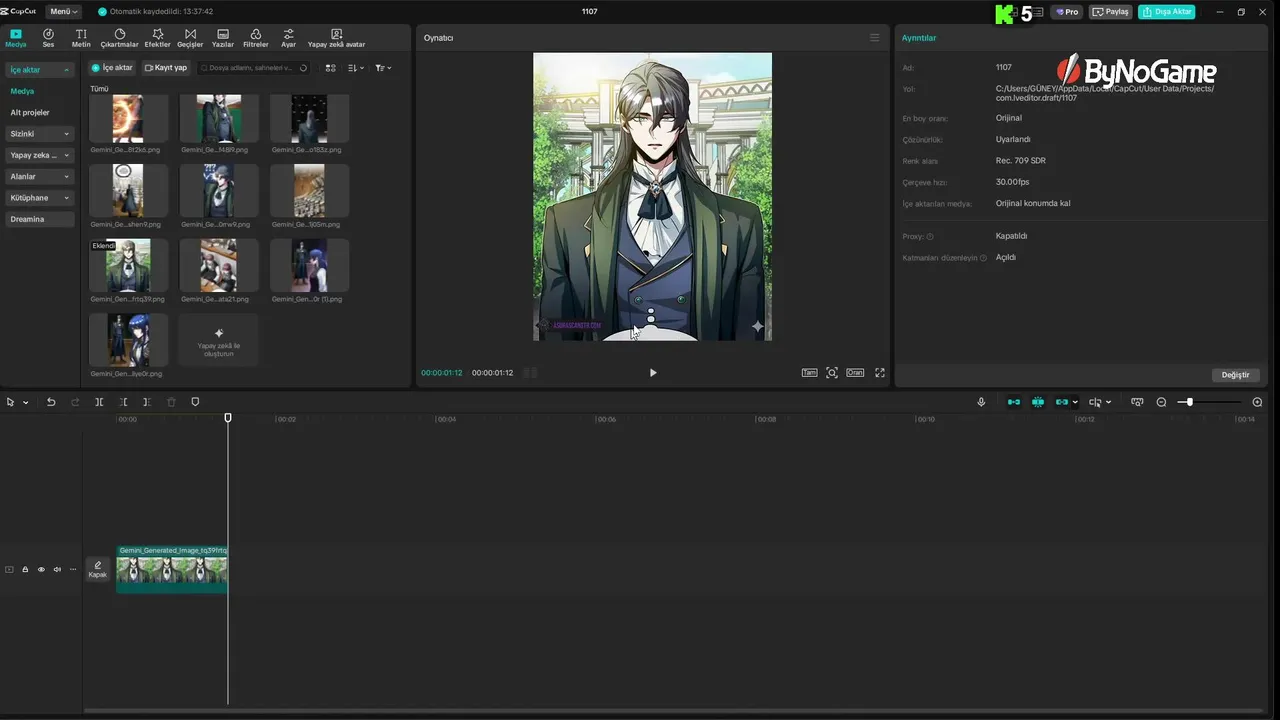Viewport: 1280px width, 720px height.
Task: Open the Yapay zekâ avatar panel
Action: 336,38
